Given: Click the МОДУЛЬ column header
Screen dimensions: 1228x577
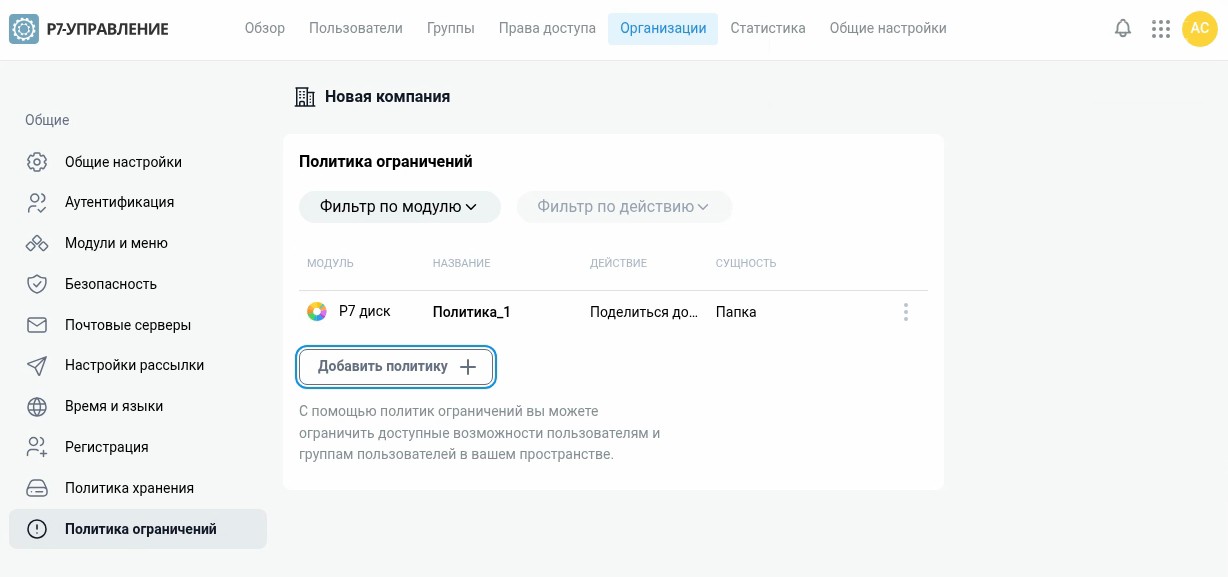Looking at the screenshot, I should click(x=330, y=264).
